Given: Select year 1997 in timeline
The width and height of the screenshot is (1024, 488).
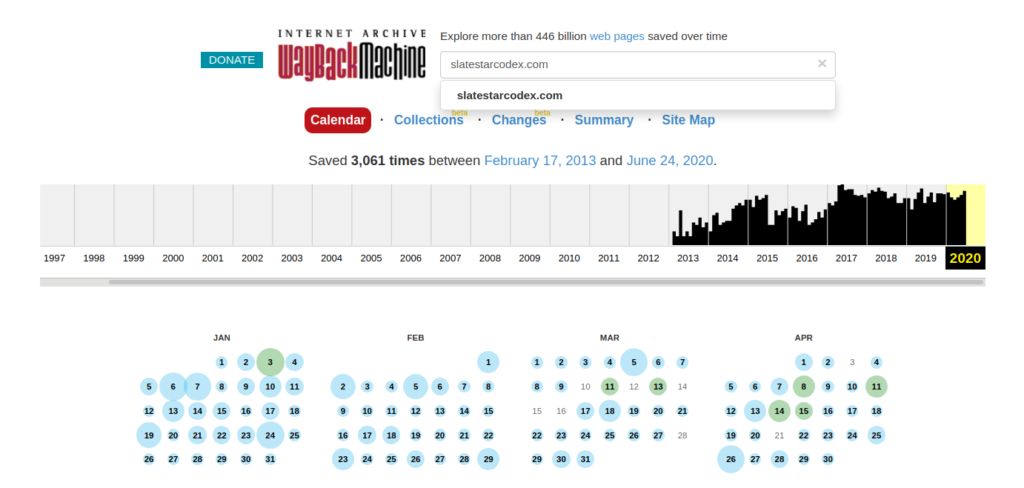Looking at the screenshot, I should pyautogui.click(x=54, y=258).
